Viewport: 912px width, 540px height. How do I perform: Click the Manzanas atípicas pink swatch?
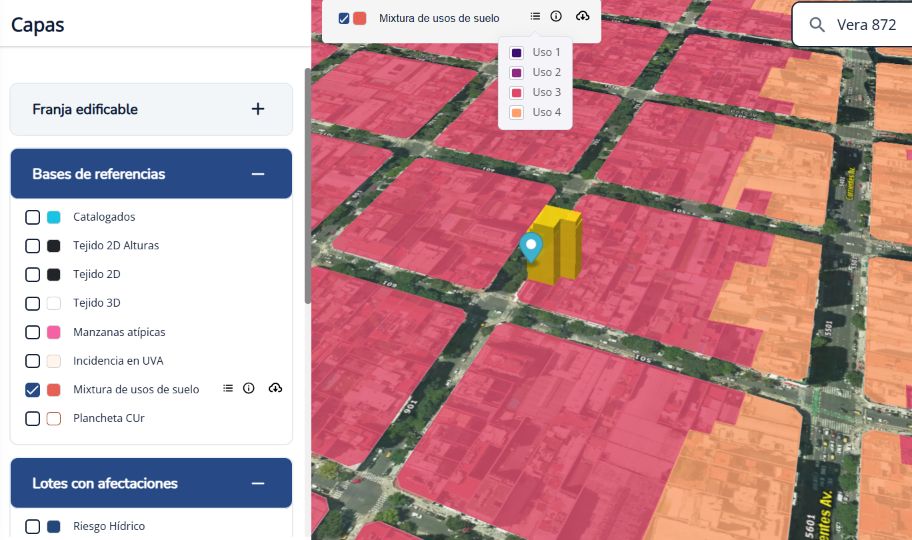tap(54, 332)
